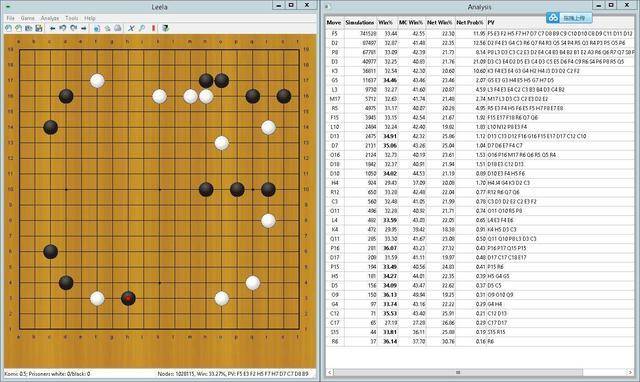Viewport: 640px width, 382px height.
Task: Select the R6 move row at table bottom
Action: tap(480, 341)
